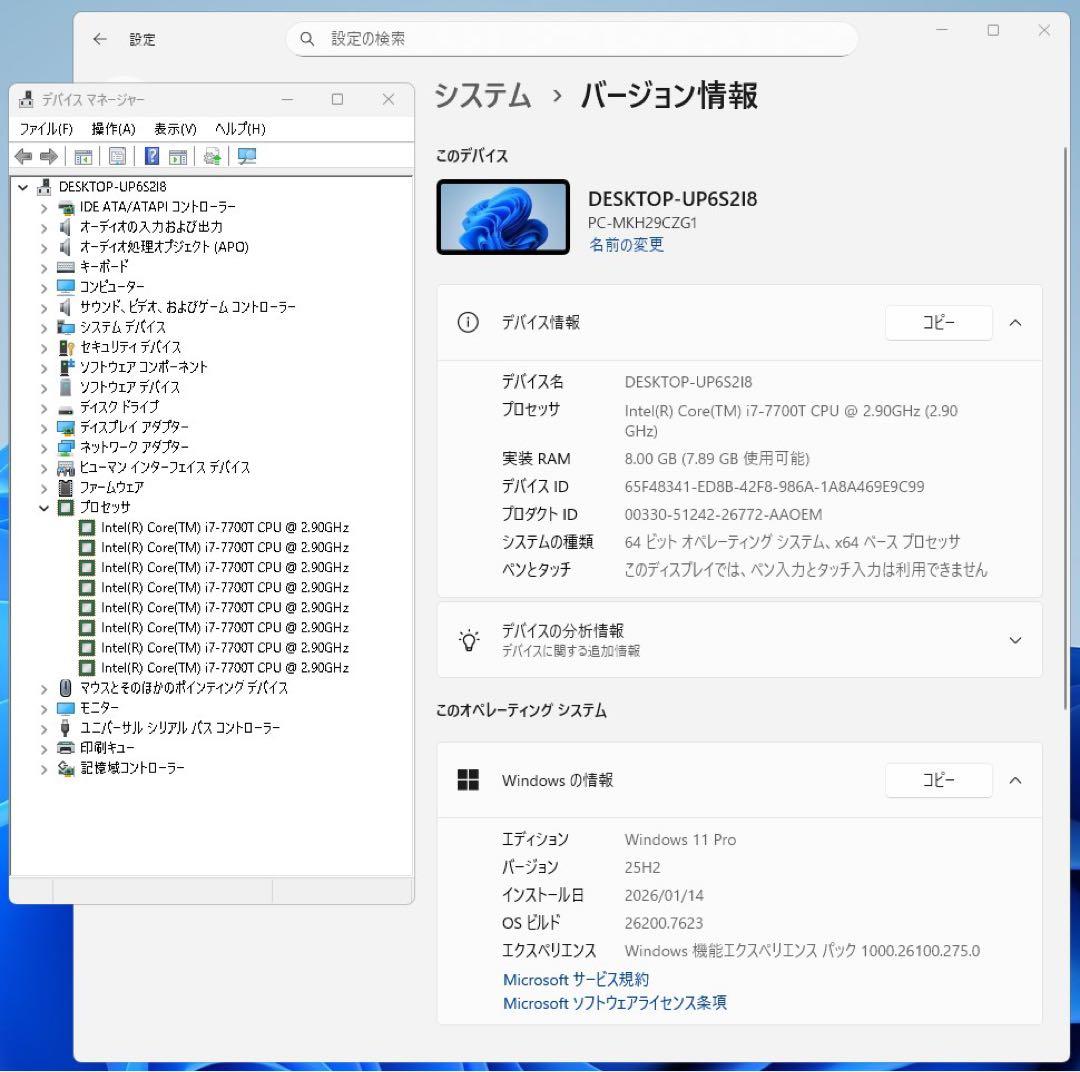Open the 操作 menu in Device Manager

click(114, 128)
